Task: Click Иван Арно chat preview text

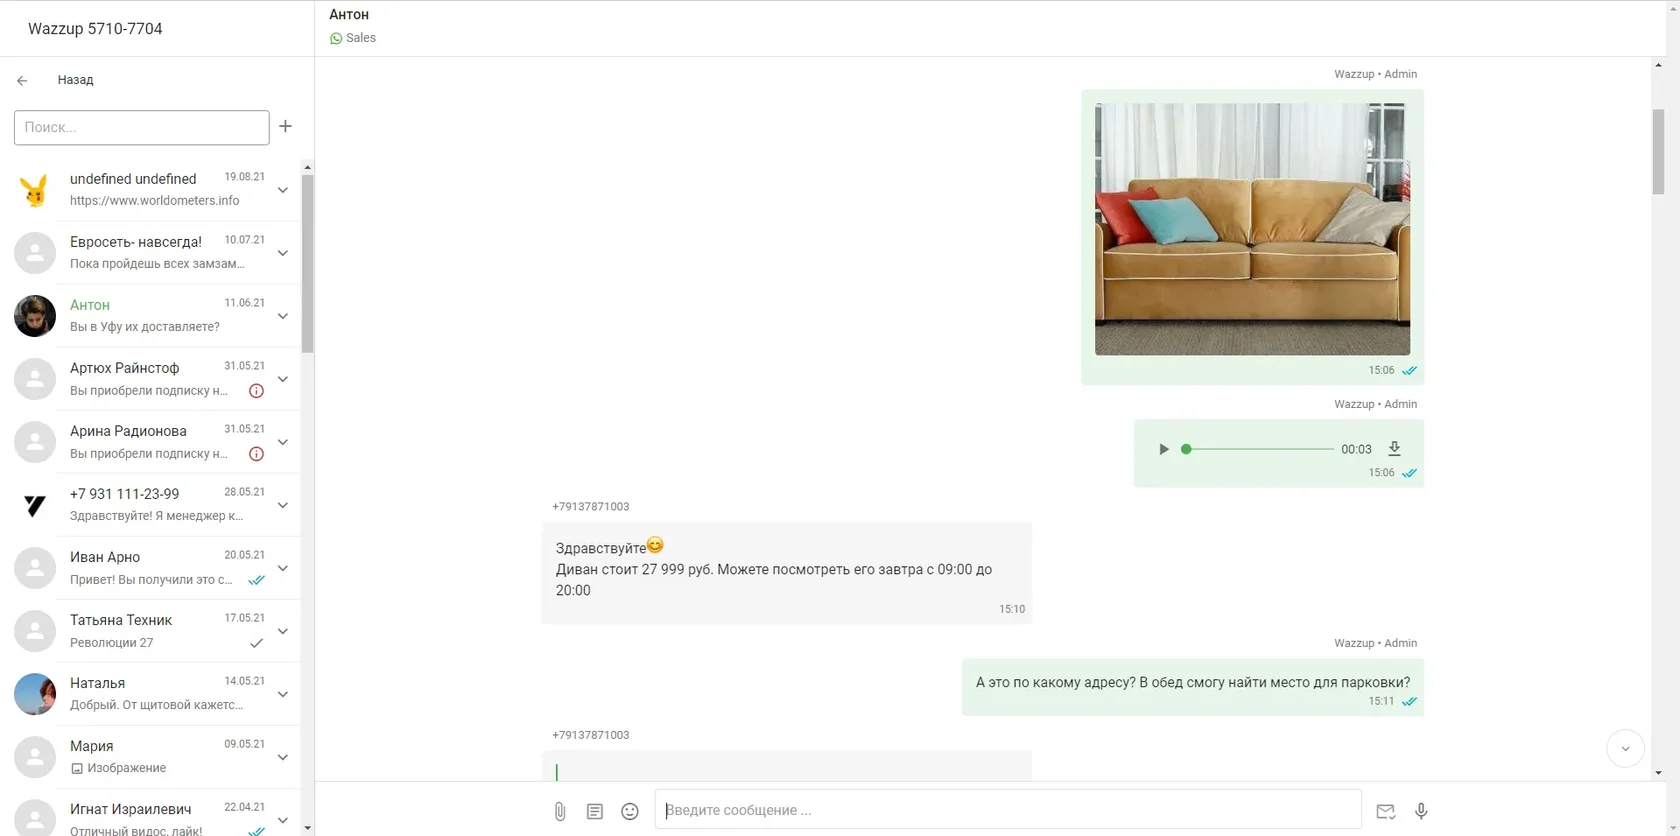Action: pos(151,580)
